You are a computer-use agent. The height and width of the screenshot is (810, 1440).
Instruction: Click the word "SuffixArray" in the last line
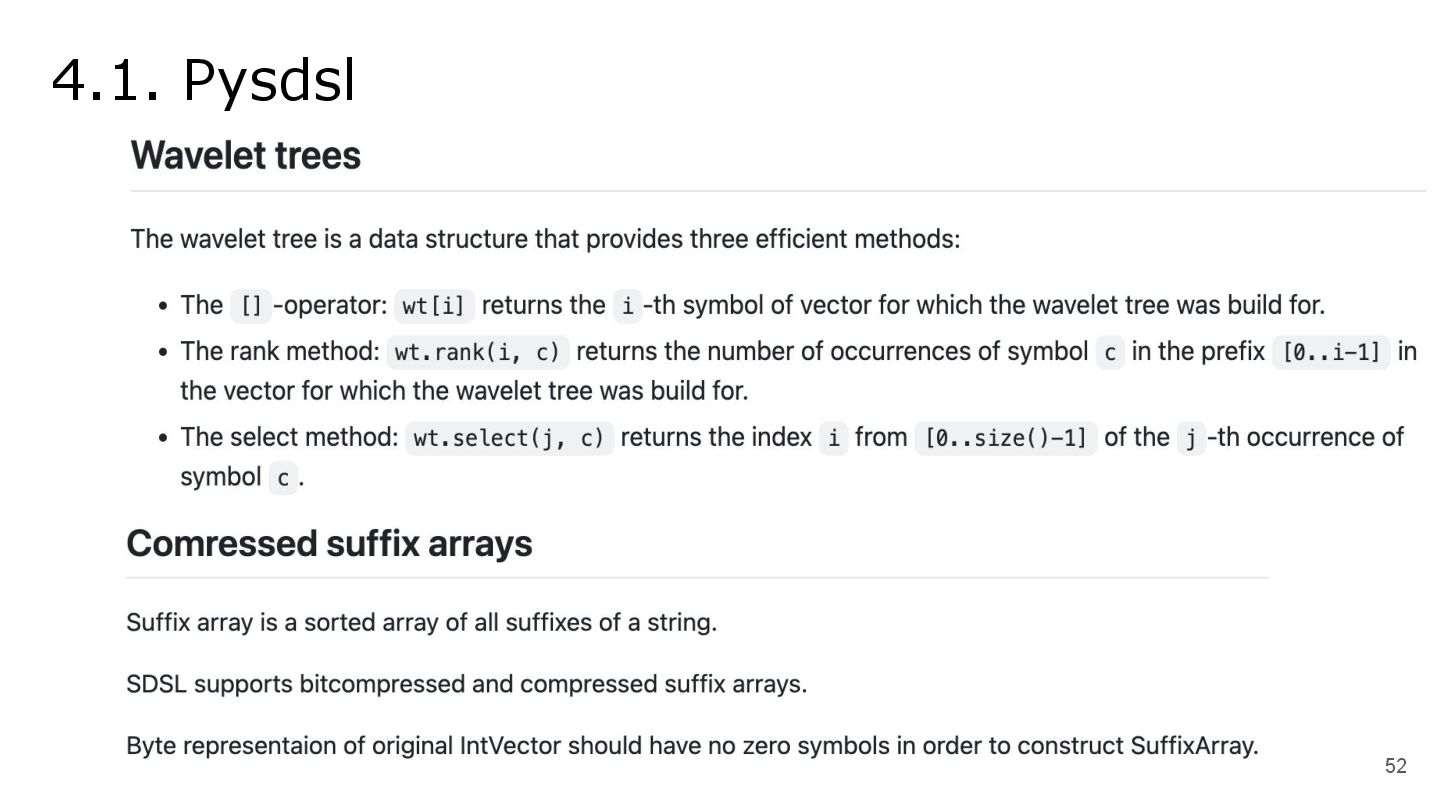tap(1193, 746)
